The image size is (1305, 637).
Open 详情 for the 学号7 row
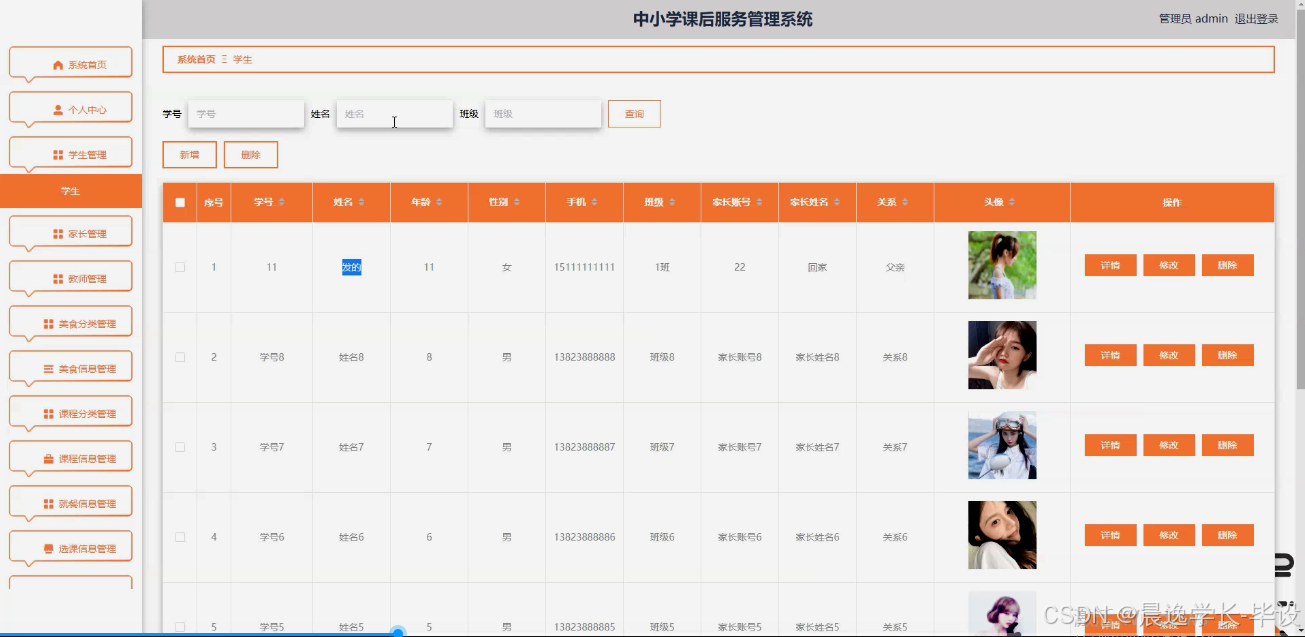pos(1110,445)
